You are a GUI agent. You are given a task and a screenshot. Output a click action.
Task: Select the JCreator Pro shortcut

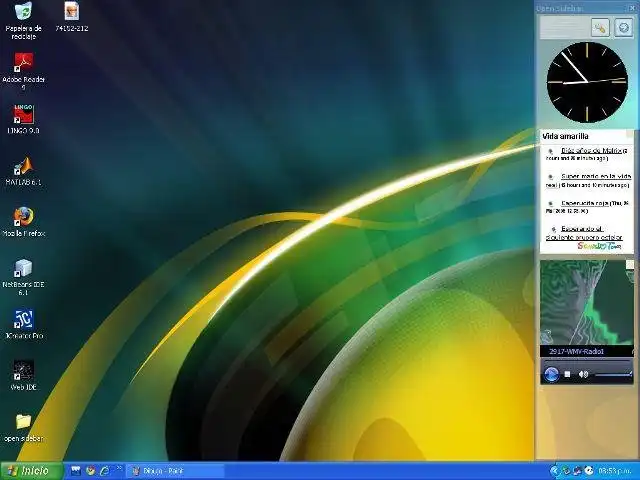click(24, 324)
